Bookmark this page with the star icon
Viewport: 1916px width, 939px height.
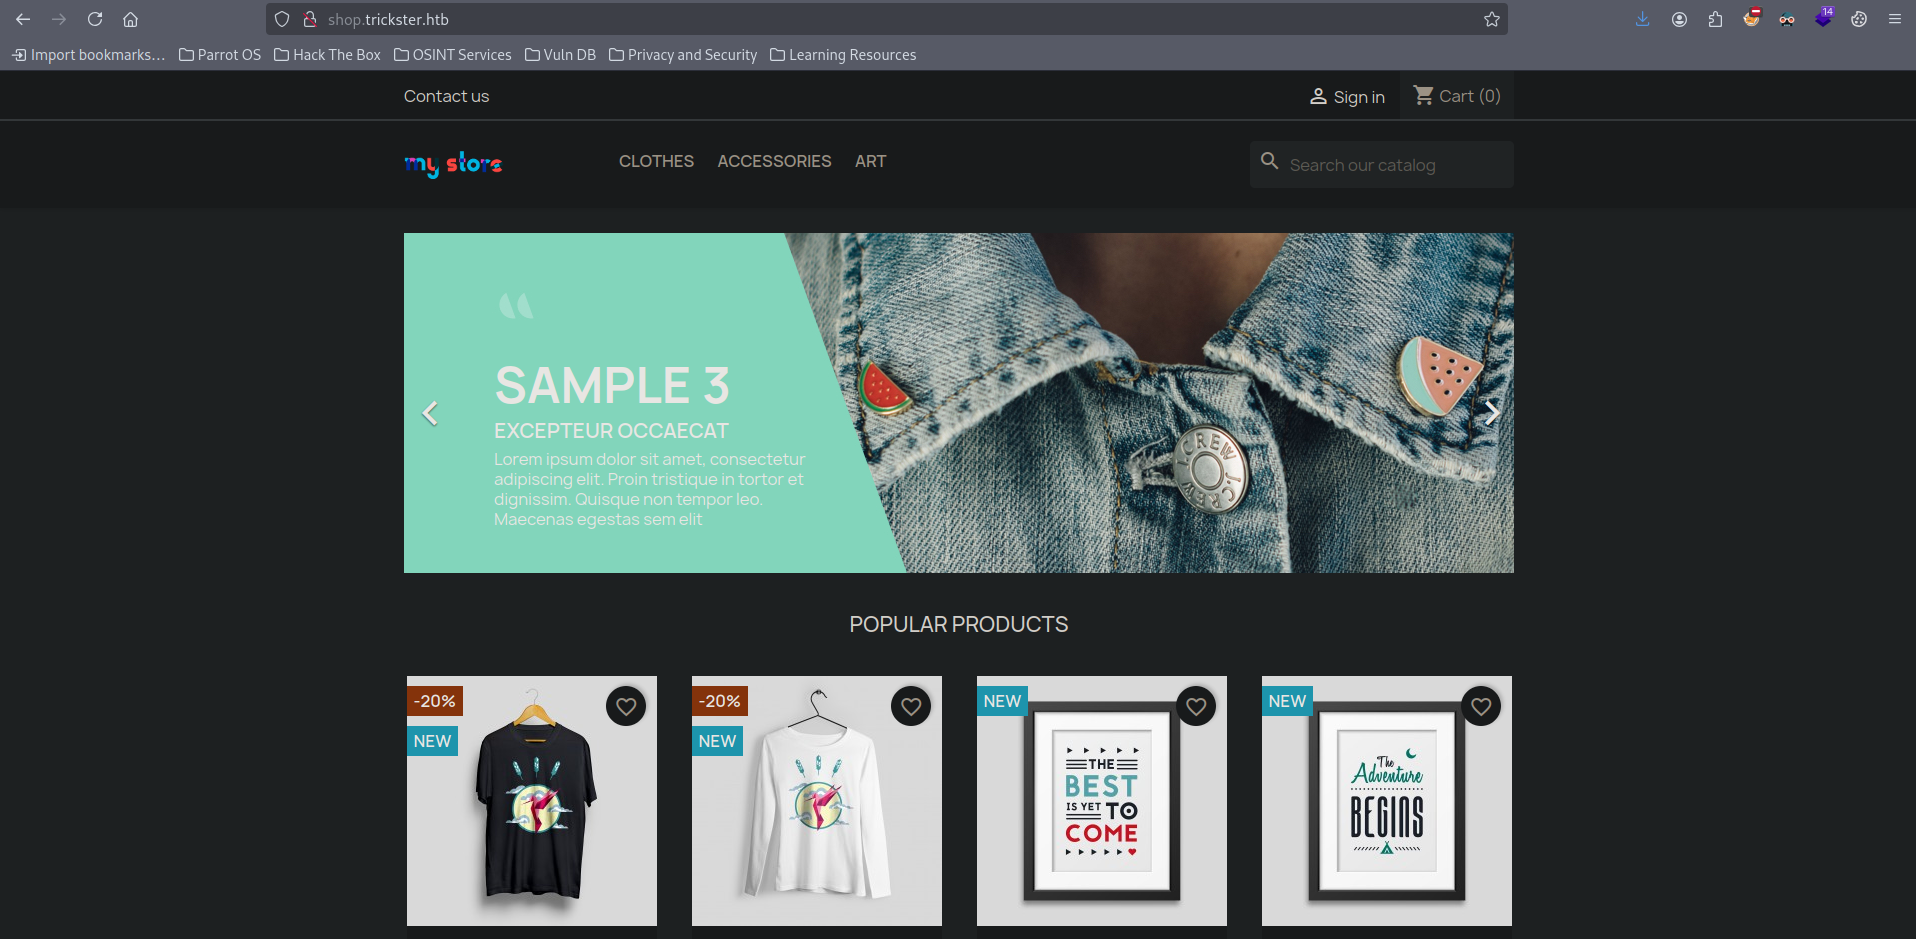coord(1491,19)
